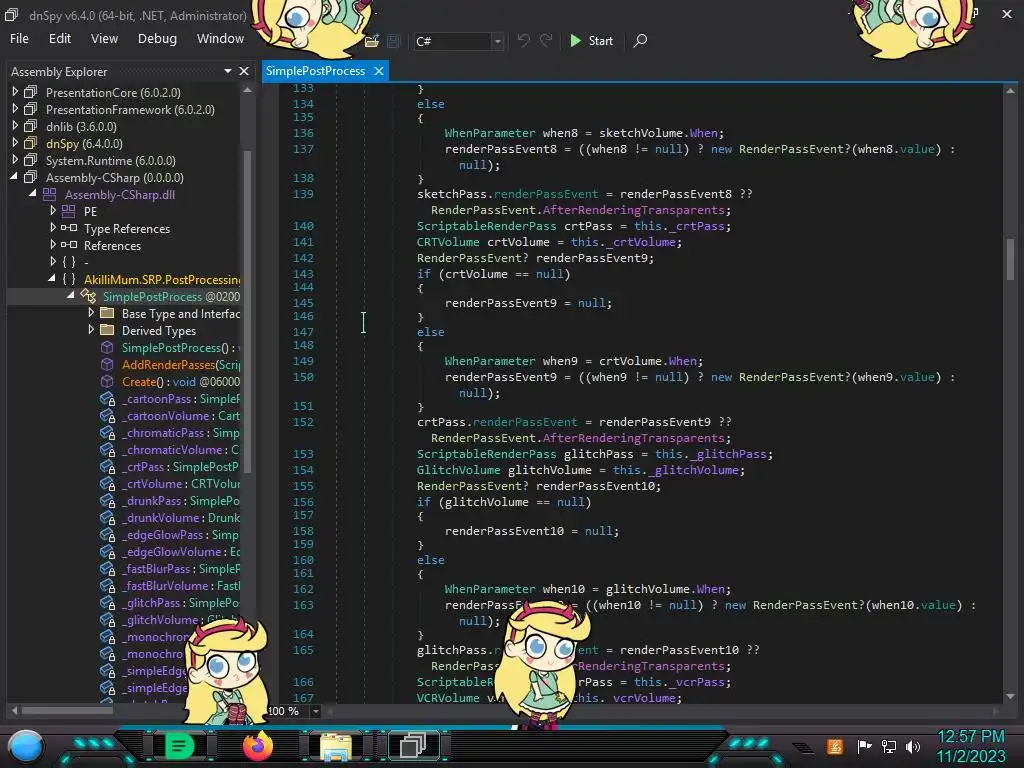Open the 100 % zoom dropdown

tap(316, 711)
